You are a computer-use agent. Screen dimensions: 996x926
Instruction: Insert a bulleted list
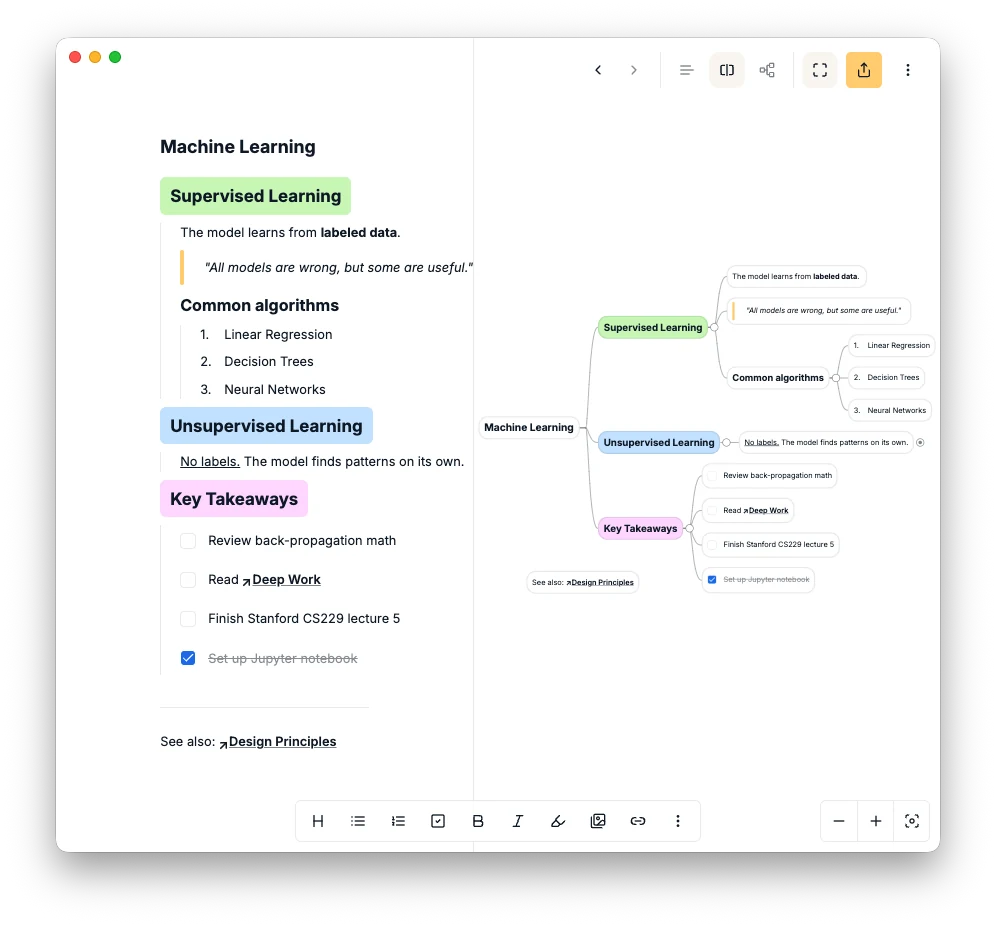358,821
